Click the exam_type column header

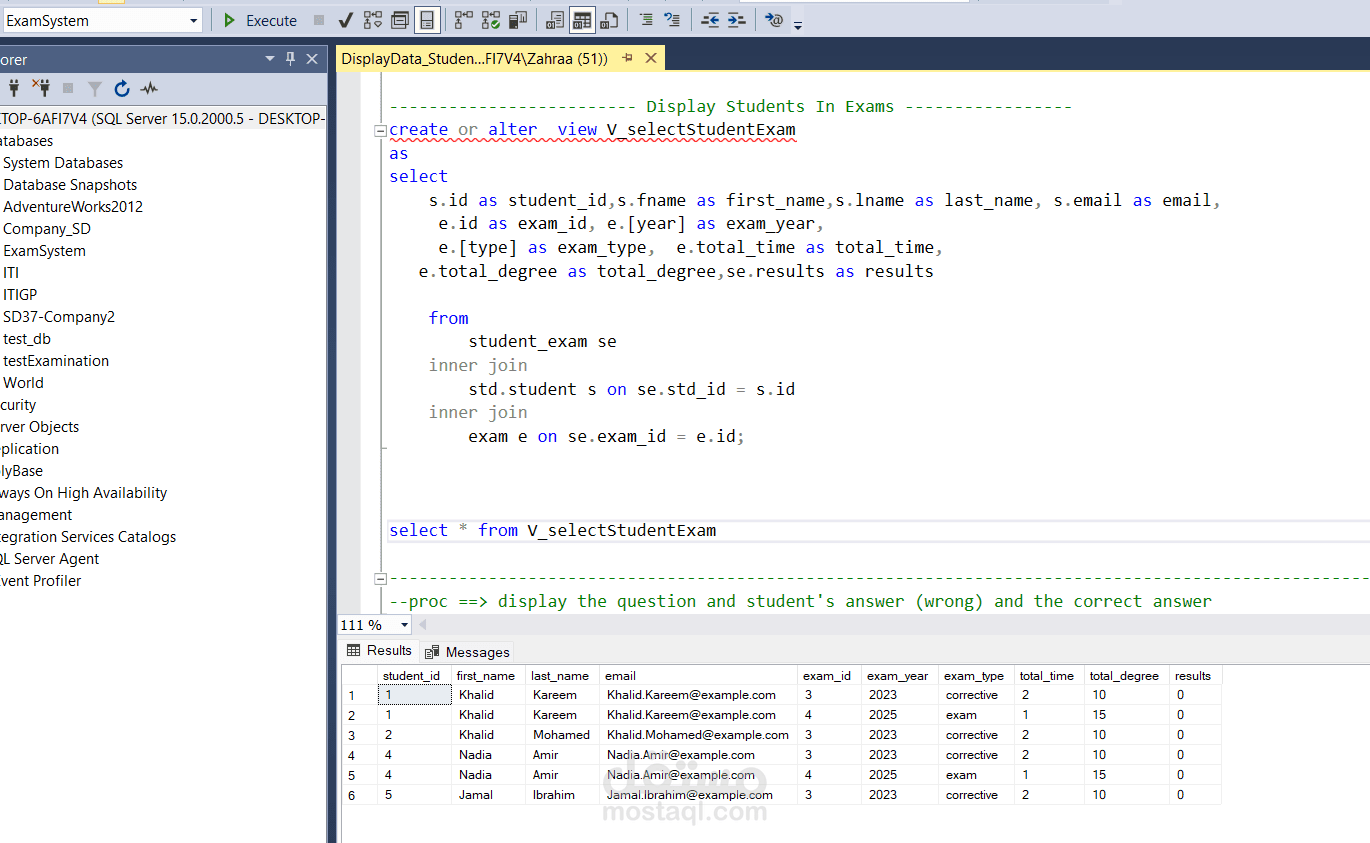(976, 676)
